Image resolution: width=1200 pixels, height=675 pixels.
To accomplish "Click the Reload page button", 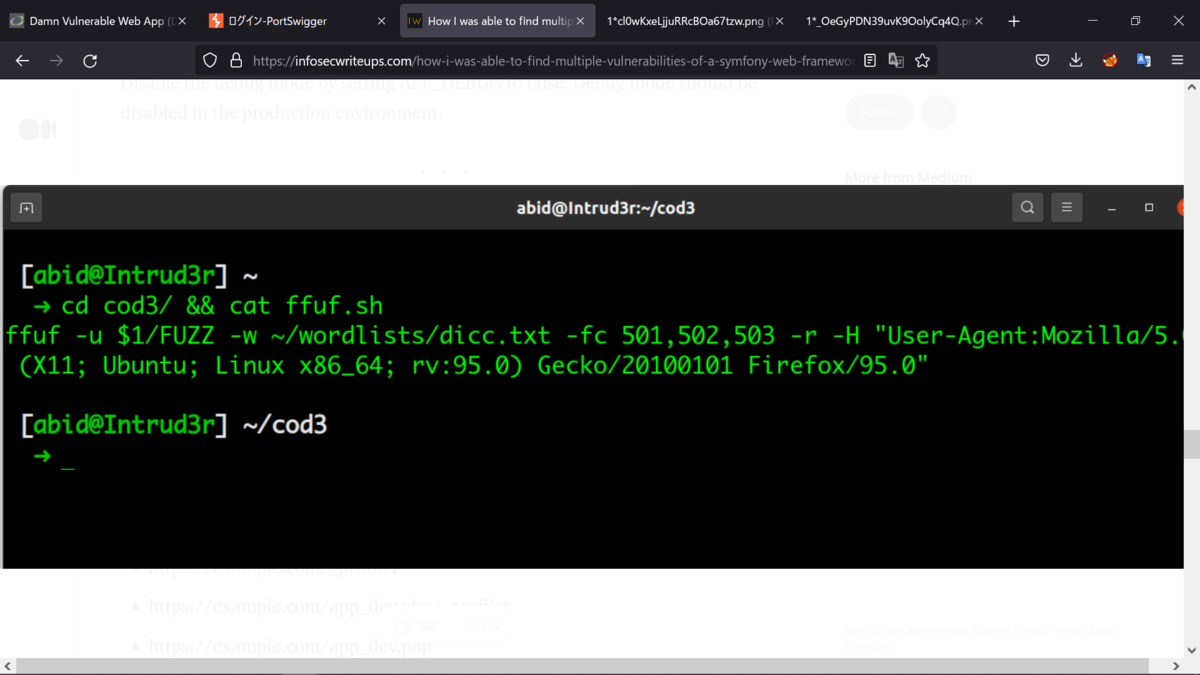I will pos(90,60).
